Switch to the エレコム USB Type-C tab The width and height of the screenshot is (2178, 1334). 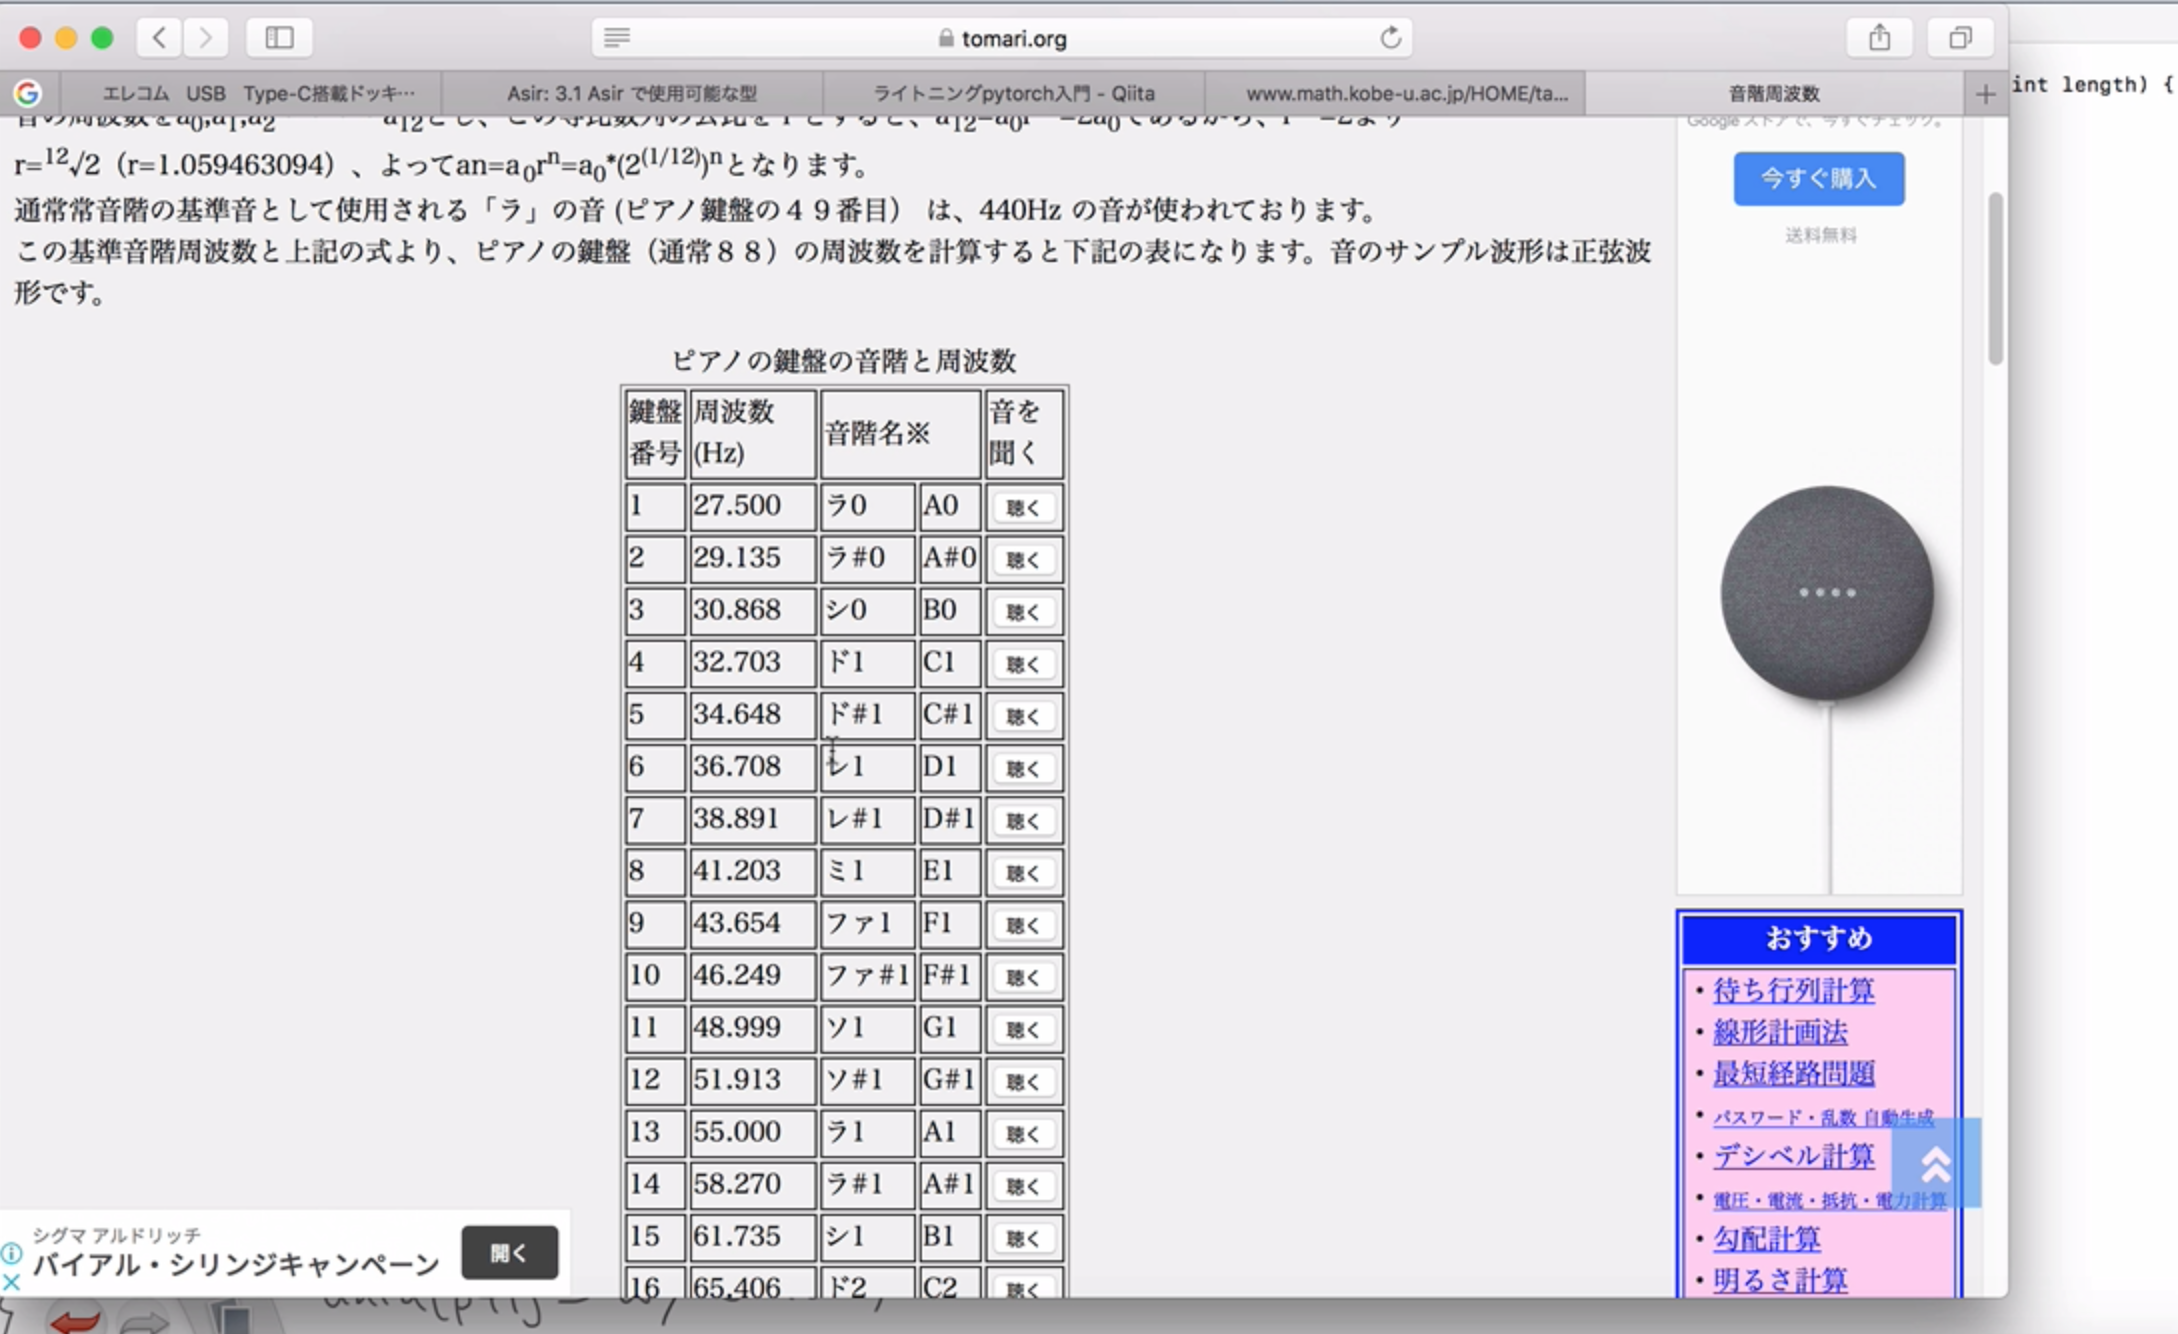click(x=250, y=94)
